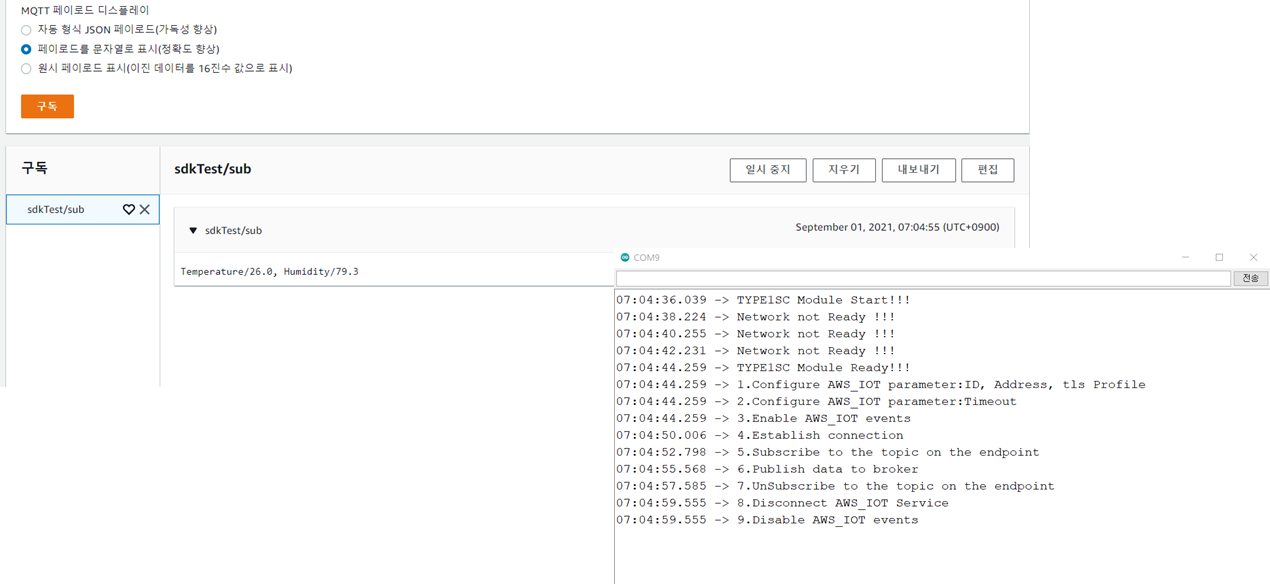This screenshot has height=584, width=1270.
Task: Click the orange 구독 subscribe button
Action: pos(47,106)
